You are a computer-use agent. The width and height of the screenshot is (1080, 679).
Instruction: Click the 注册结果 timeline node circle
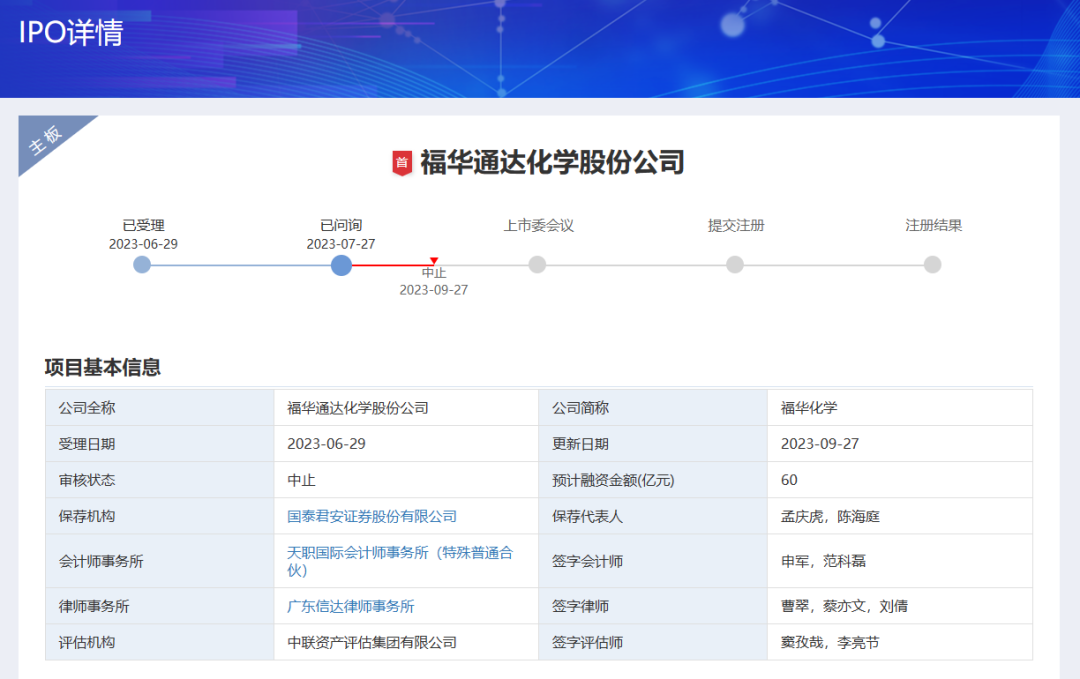(933, 264)
